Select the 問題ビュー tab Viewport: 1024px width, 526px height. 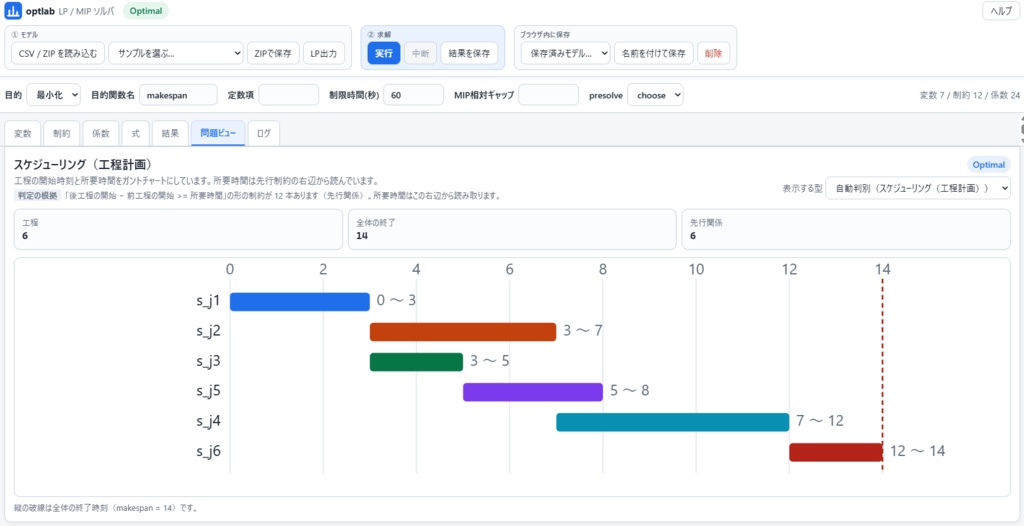(219, 133)
